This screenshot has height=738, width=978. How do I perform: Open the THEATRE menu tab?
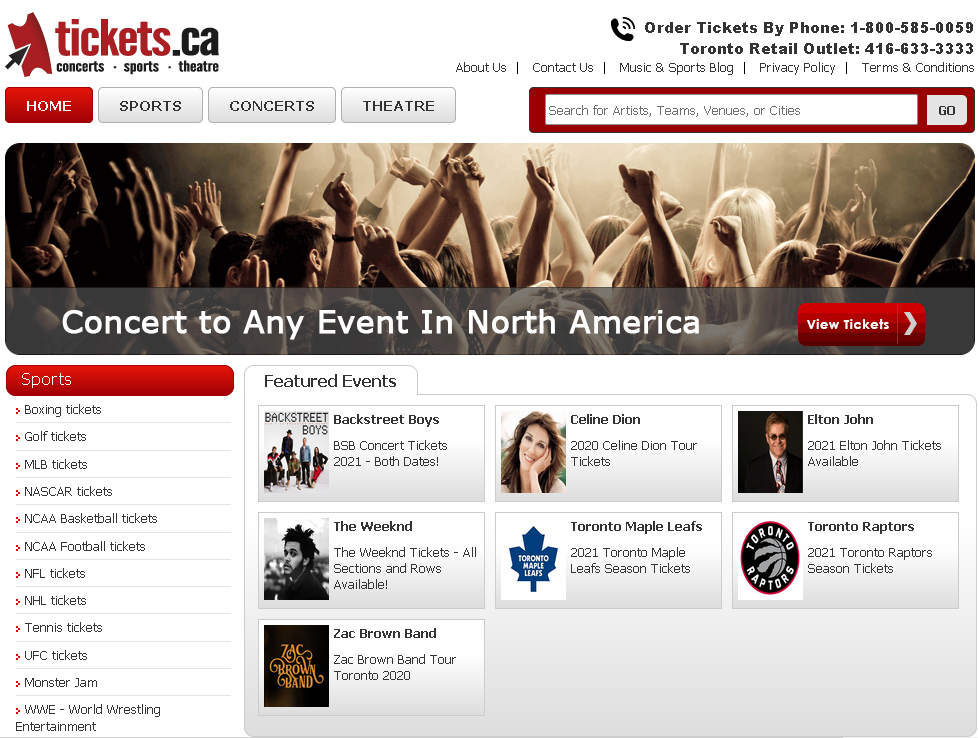(399, 105)
